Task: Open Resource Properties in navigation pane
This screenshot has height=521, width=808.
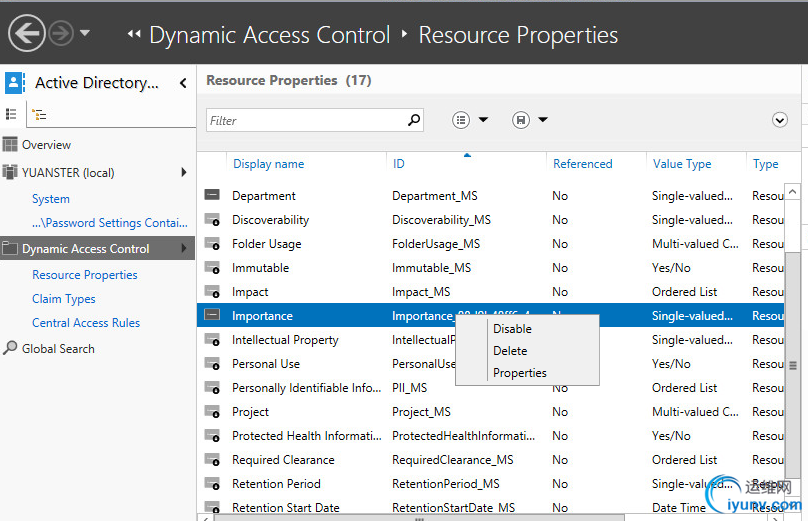Action: pos(85,275)
